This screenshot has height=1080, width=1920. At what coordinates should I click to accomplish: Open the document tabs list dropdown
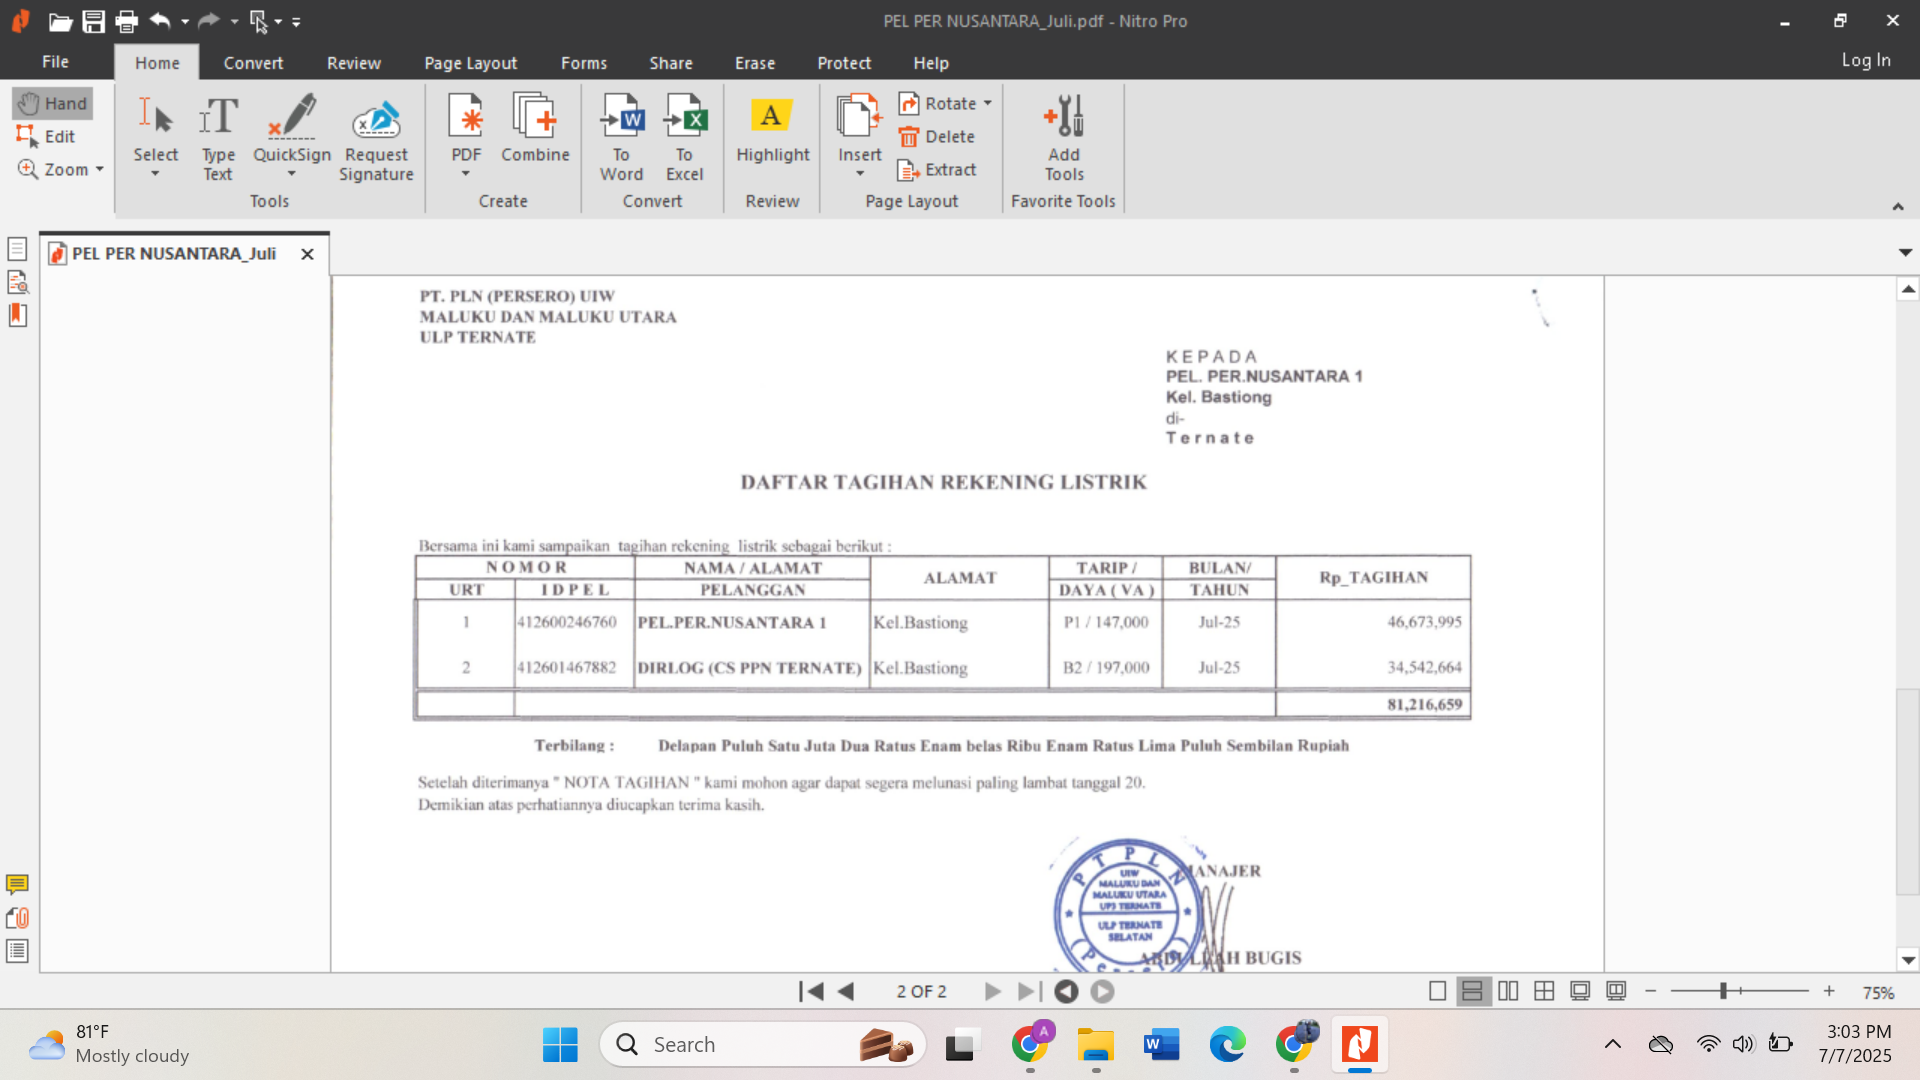pos(1905,253)
